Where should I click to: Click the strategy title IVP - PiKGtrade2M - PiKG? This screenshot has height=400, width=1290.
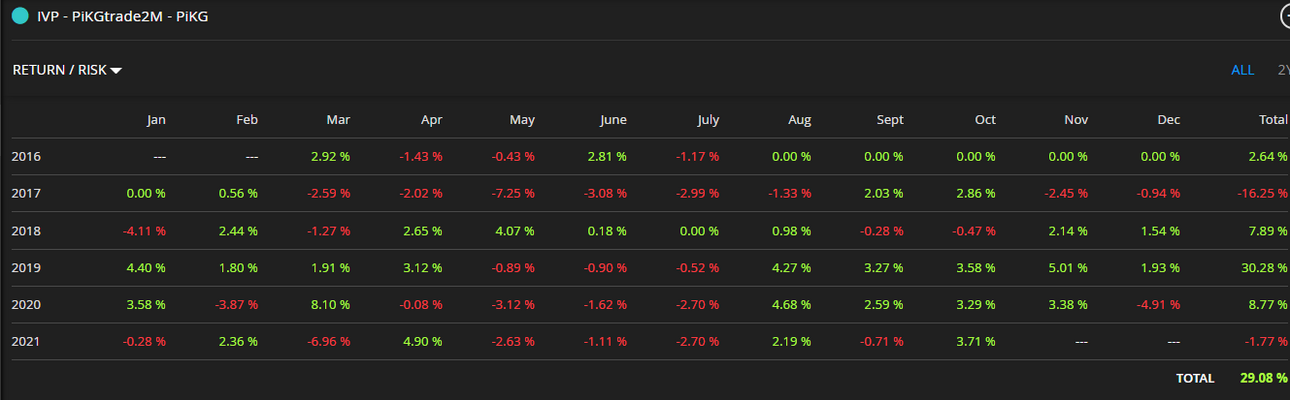[x=123, y=17]
